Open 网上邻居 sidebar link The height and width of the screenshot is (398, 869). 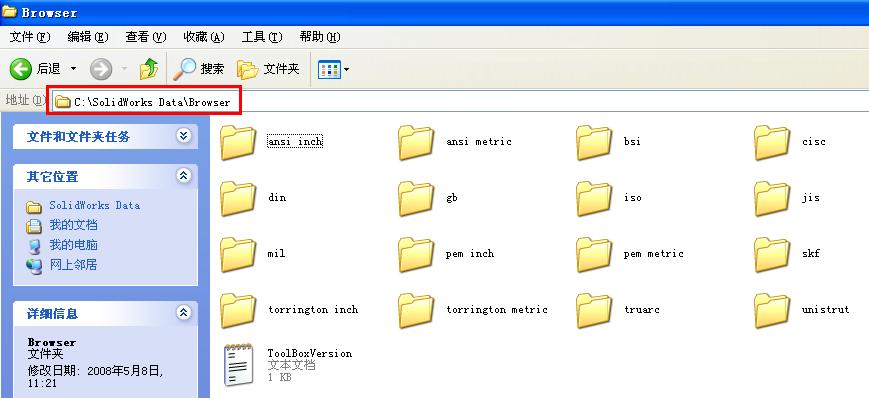(73, 265)
